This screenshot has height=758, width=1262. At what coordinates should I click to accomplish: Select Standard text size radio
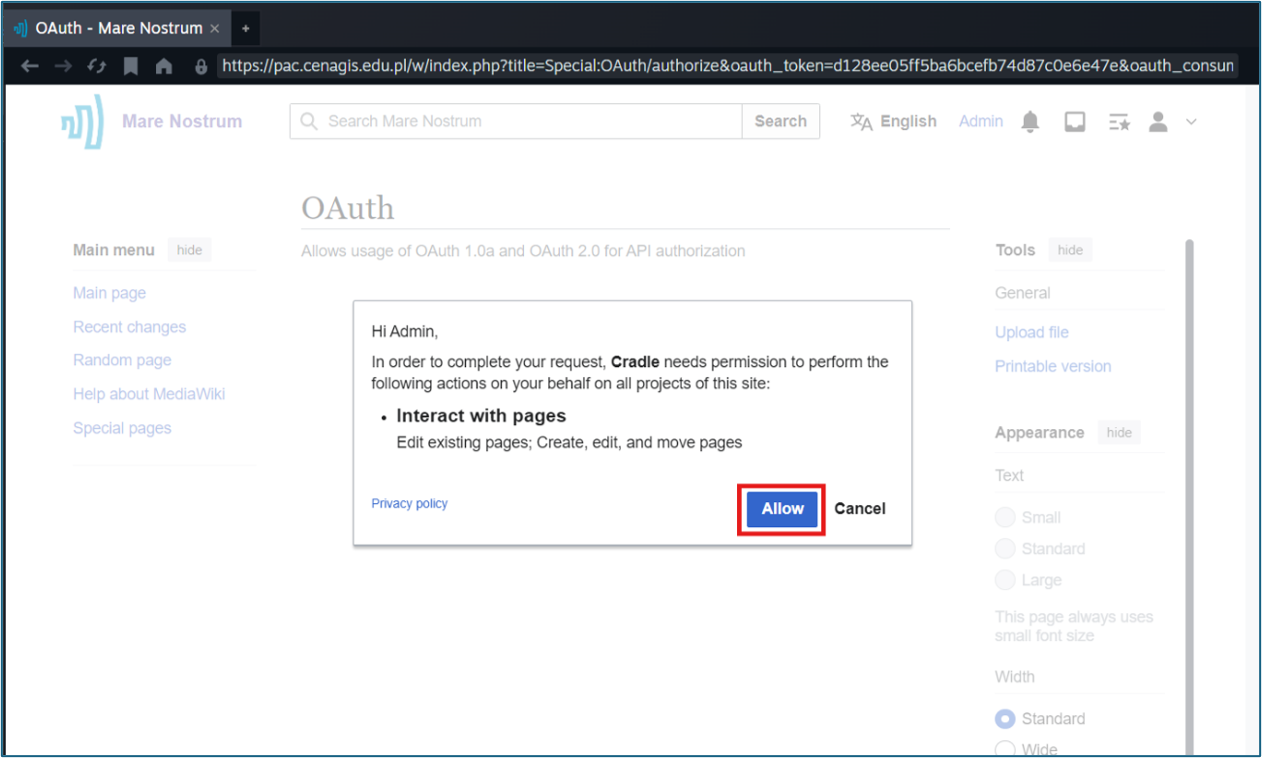point(1005,548)
